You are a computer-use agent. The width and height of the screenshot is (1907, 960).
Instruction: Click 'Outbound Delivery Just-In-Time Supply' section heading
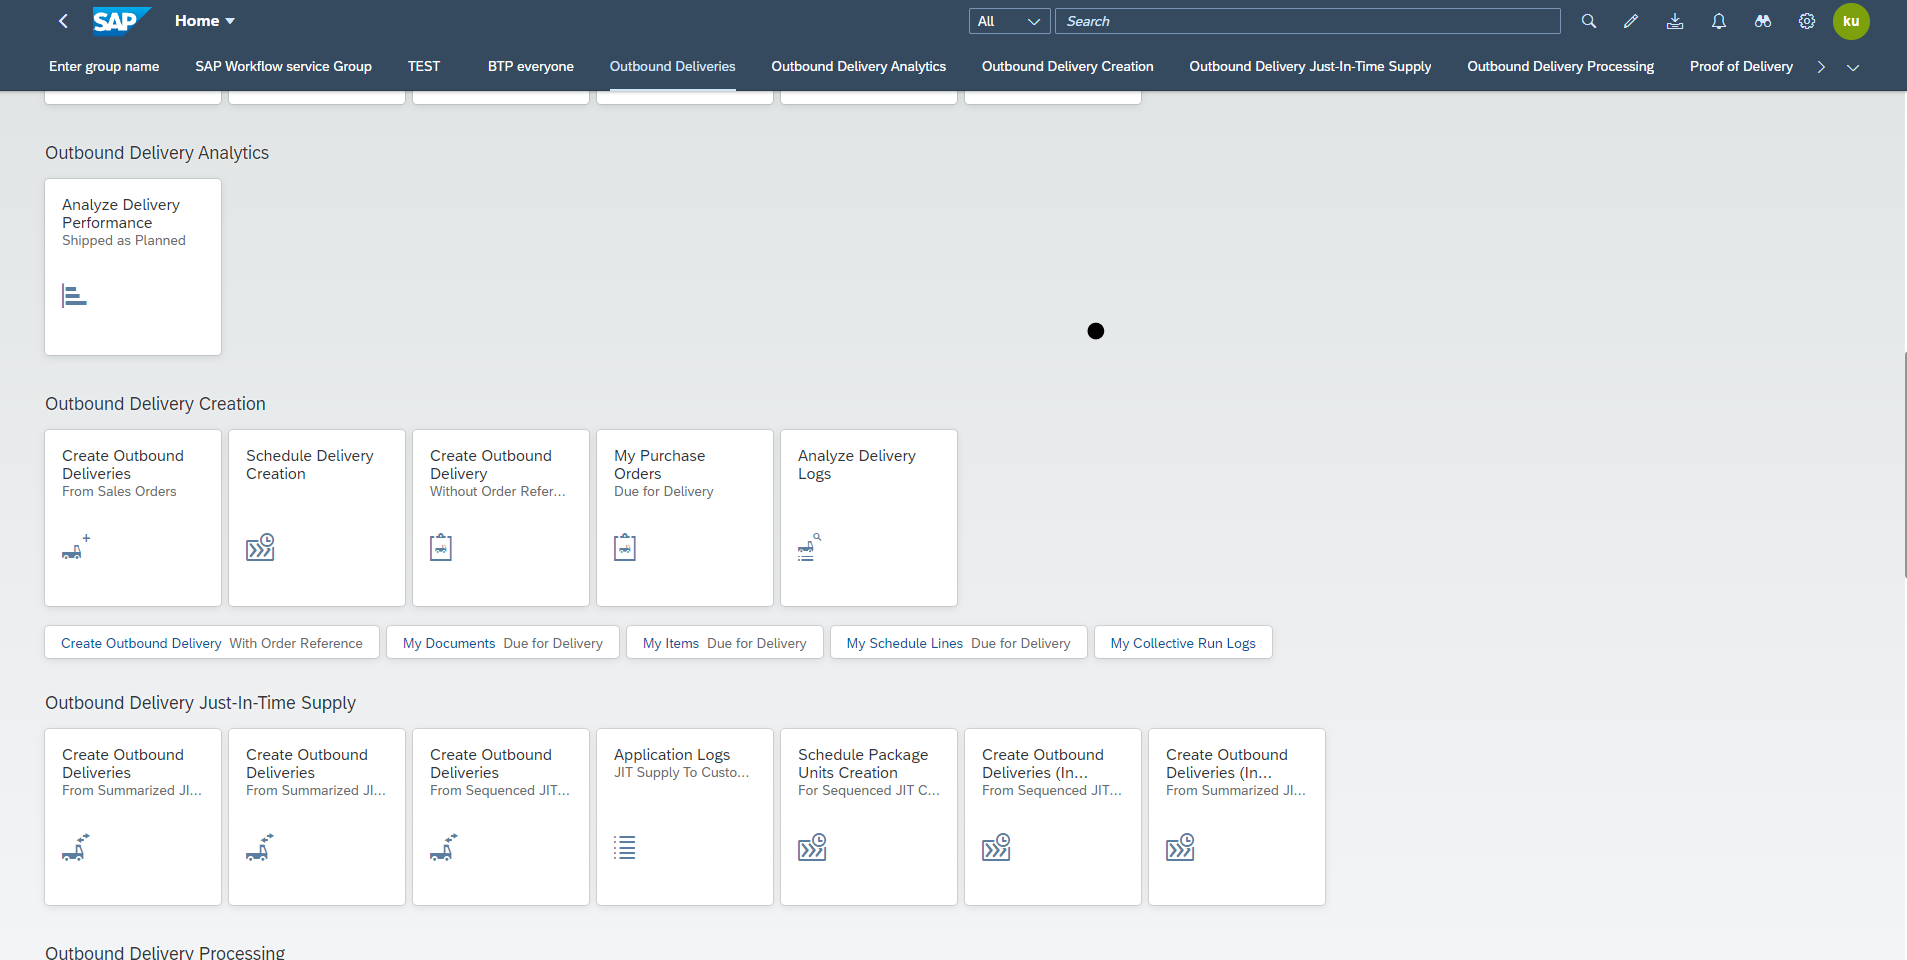[200, 703]
